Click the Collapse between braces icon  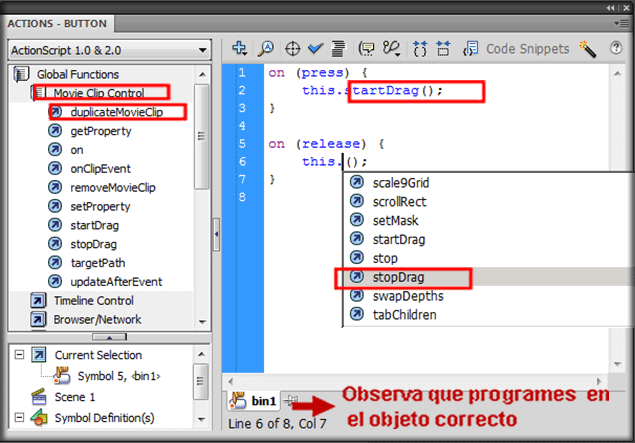click(419, 48)
